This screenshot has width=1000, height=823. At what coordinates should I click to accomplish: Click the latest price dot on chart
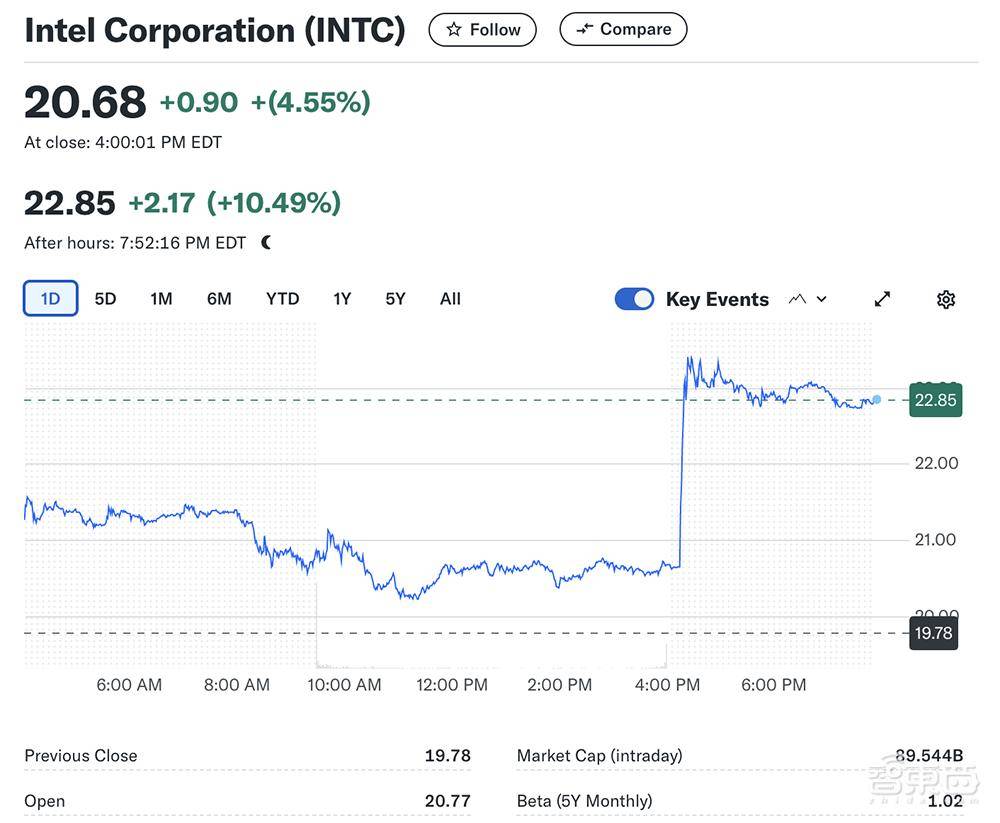pos(877,399)
